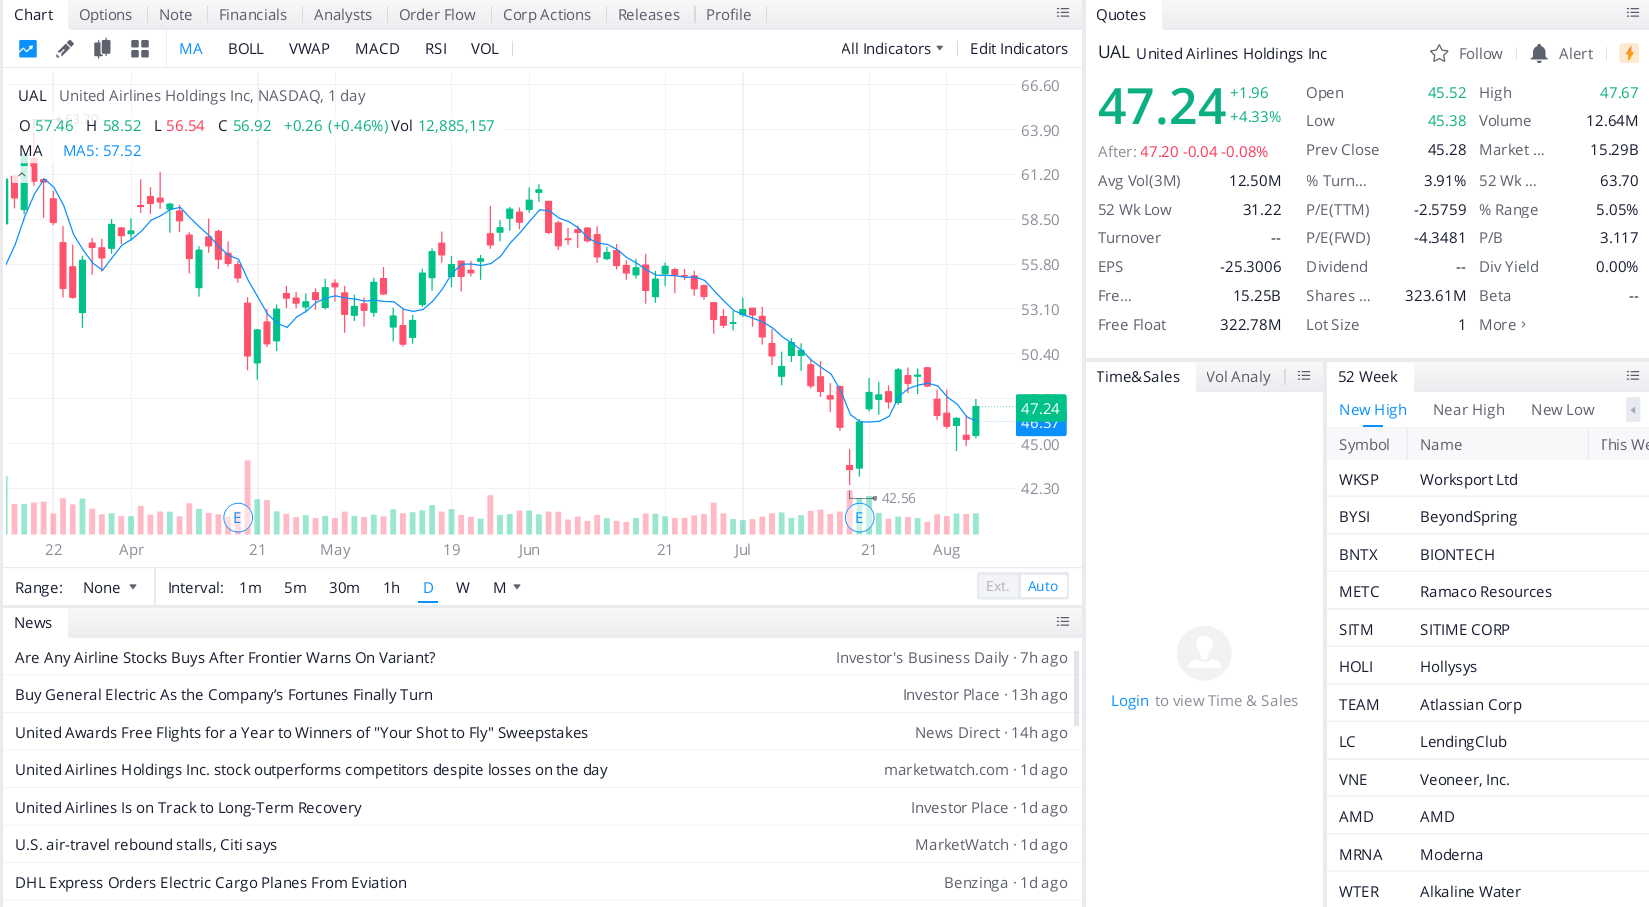Image resolution: width=1649 pixels, height=907 pixels.
Task: Click Login to view Time & Sales
Action: (x=1129, y=701)
